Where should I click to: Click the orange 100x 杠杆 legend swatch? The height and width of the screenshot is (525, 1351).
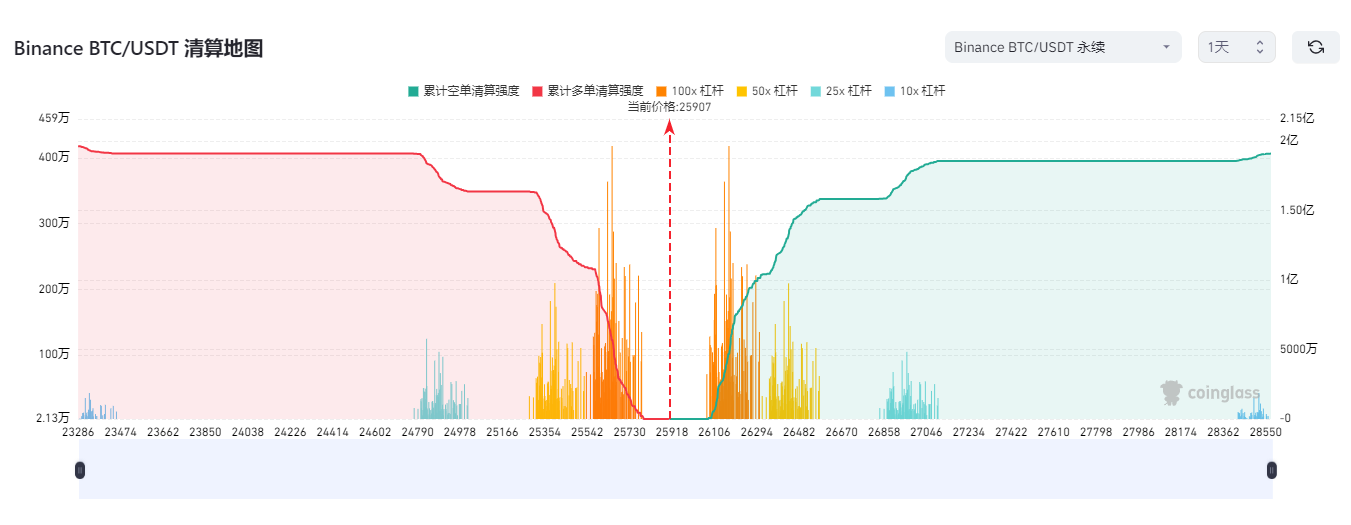[x=661, y=91]
